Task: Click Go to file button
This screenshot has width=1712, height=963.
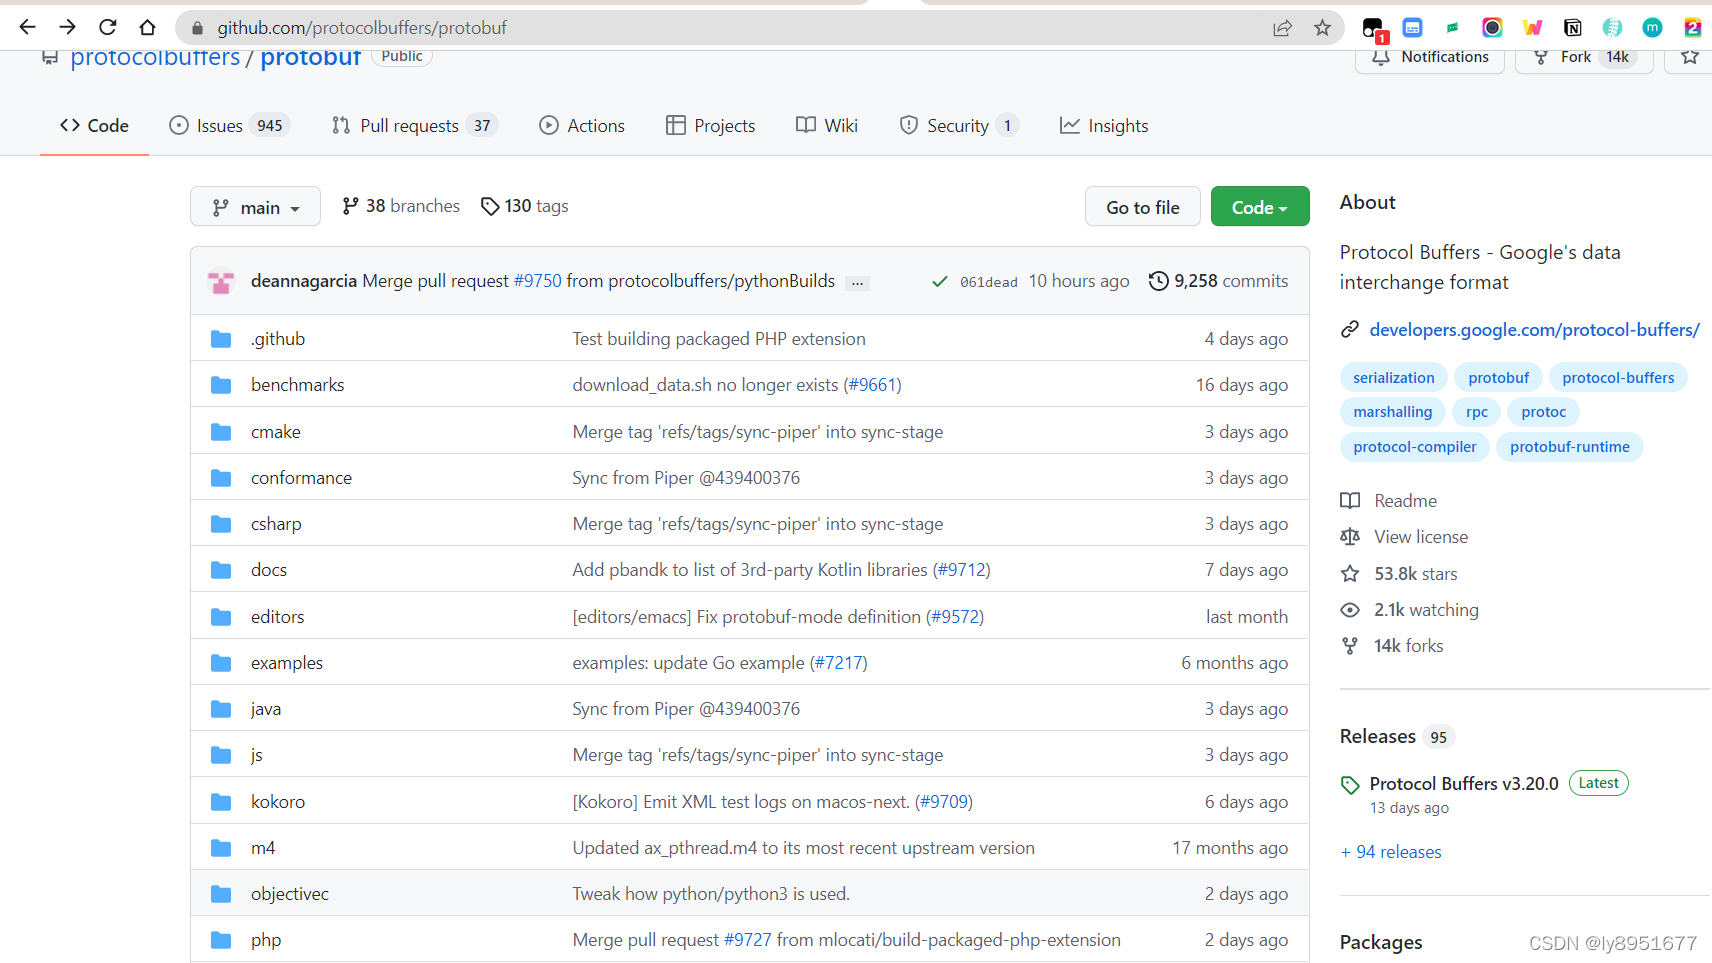Action: pos(1143,206)
